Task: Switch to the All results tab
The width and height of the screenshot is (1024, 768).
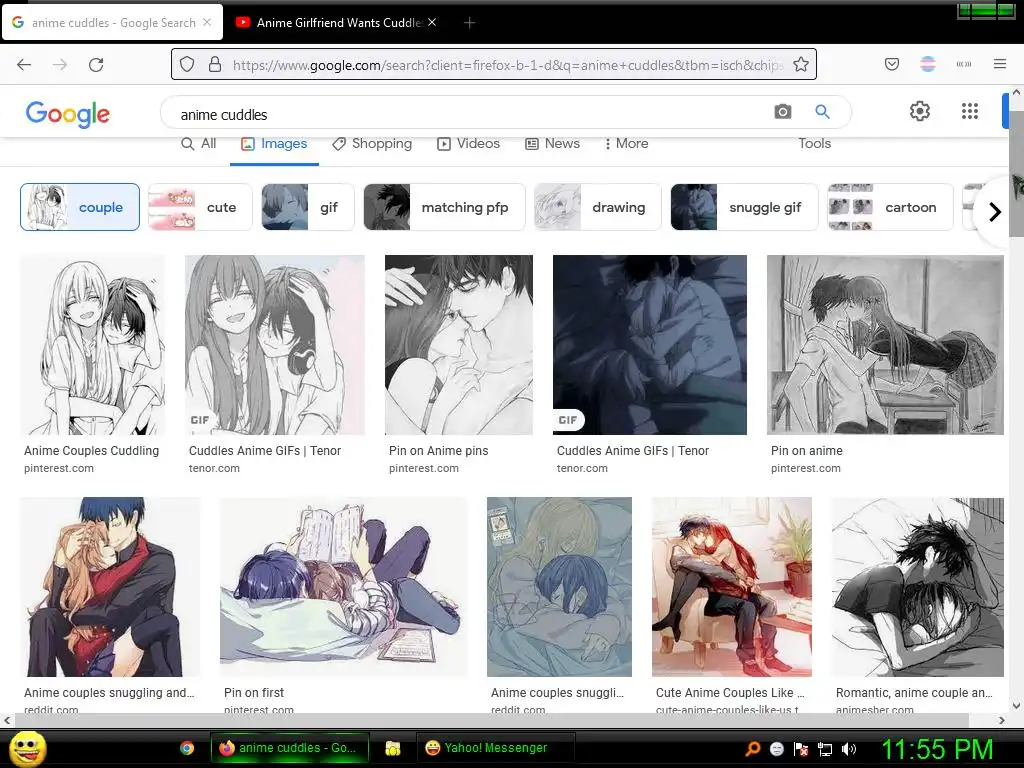Action: point(199,144)
